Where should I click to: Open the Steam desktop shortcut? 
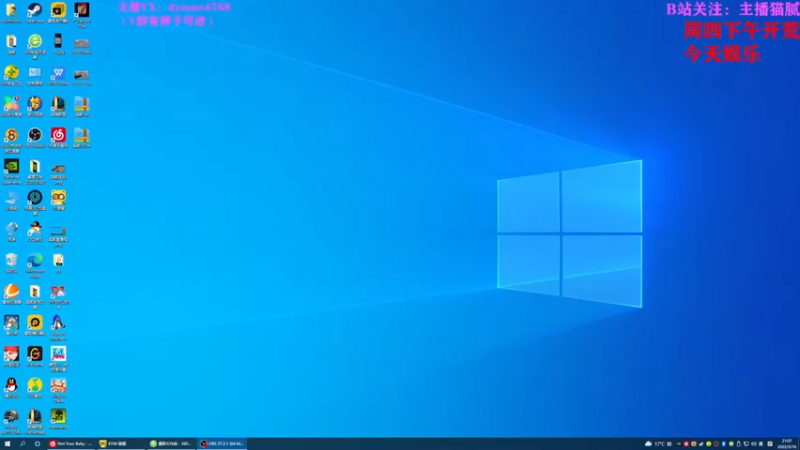coord(35,12)
